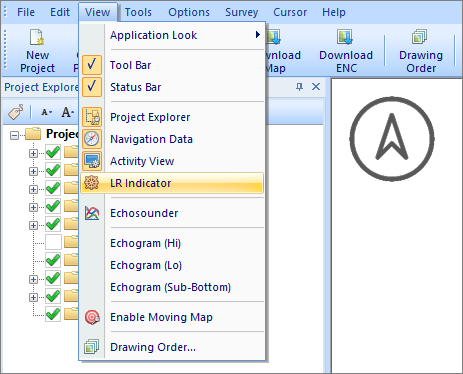
Task: Click the tag icon in Project Explorer
Action: tap(15, 112)
